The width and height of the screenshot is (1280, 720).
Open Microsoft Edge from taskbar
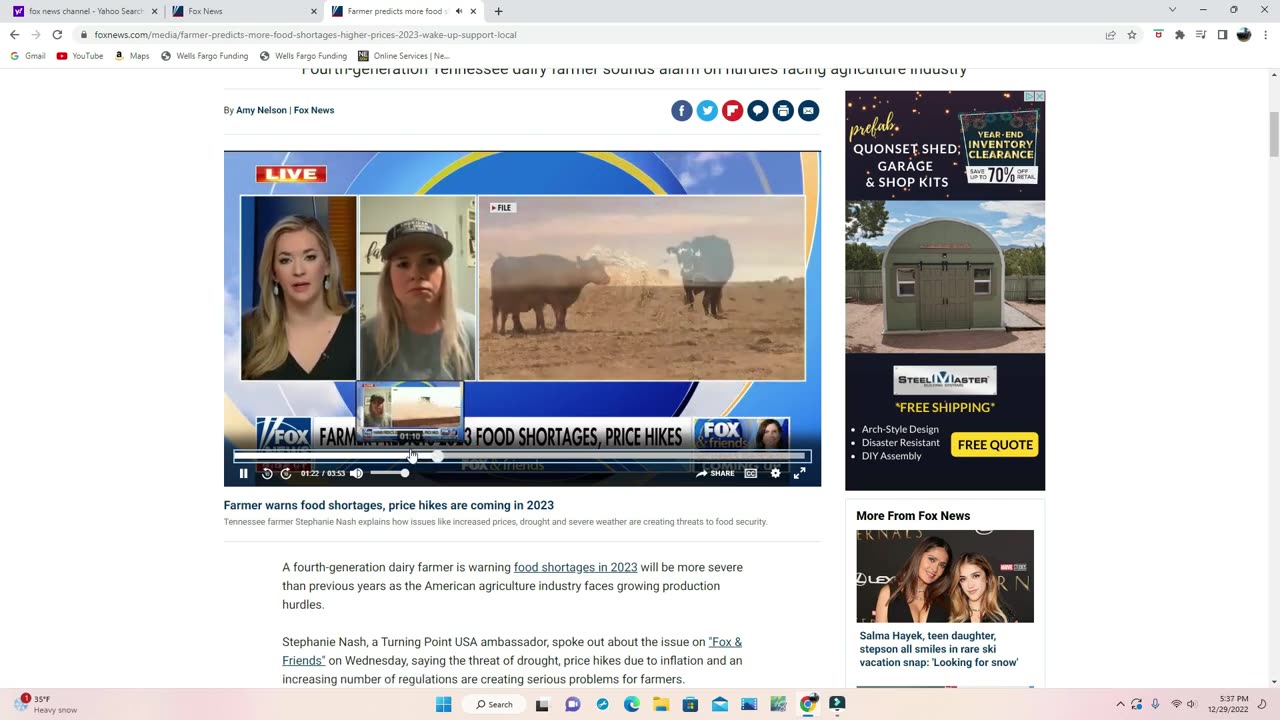coord(632,704)
